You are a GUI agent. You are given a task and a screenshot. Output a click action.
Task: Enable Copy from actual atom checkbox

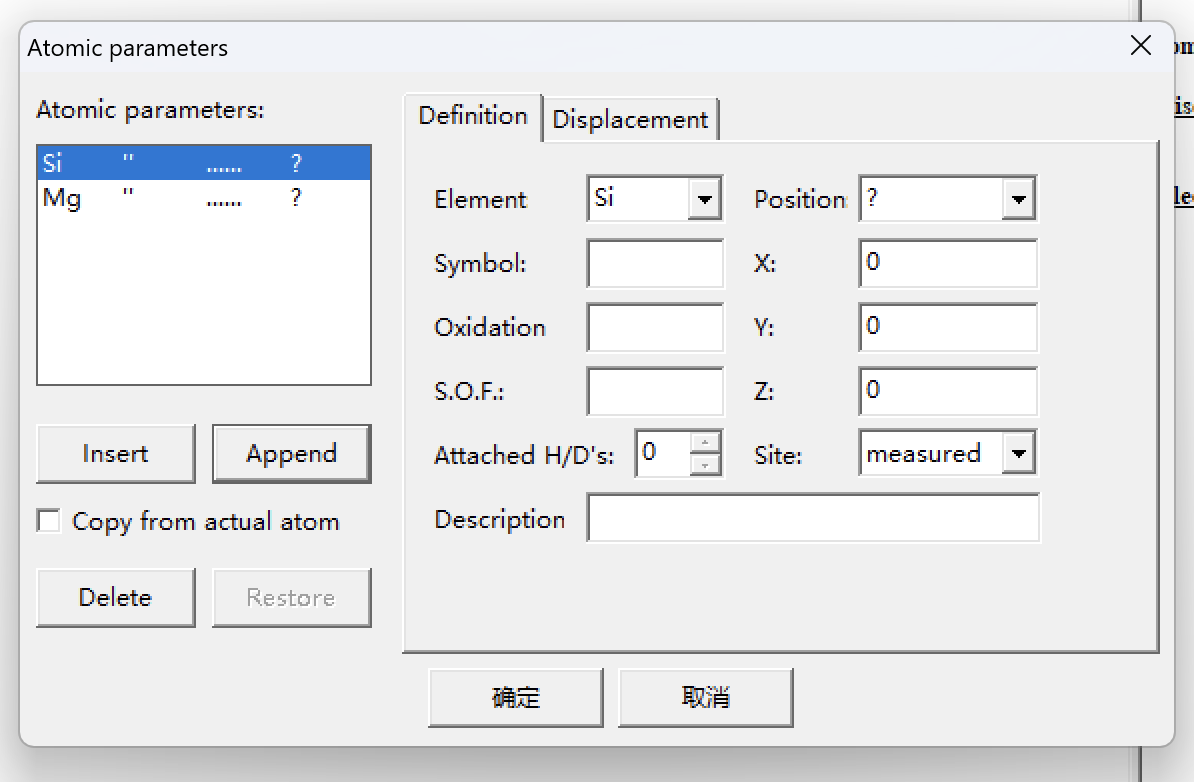click(49, 521)
